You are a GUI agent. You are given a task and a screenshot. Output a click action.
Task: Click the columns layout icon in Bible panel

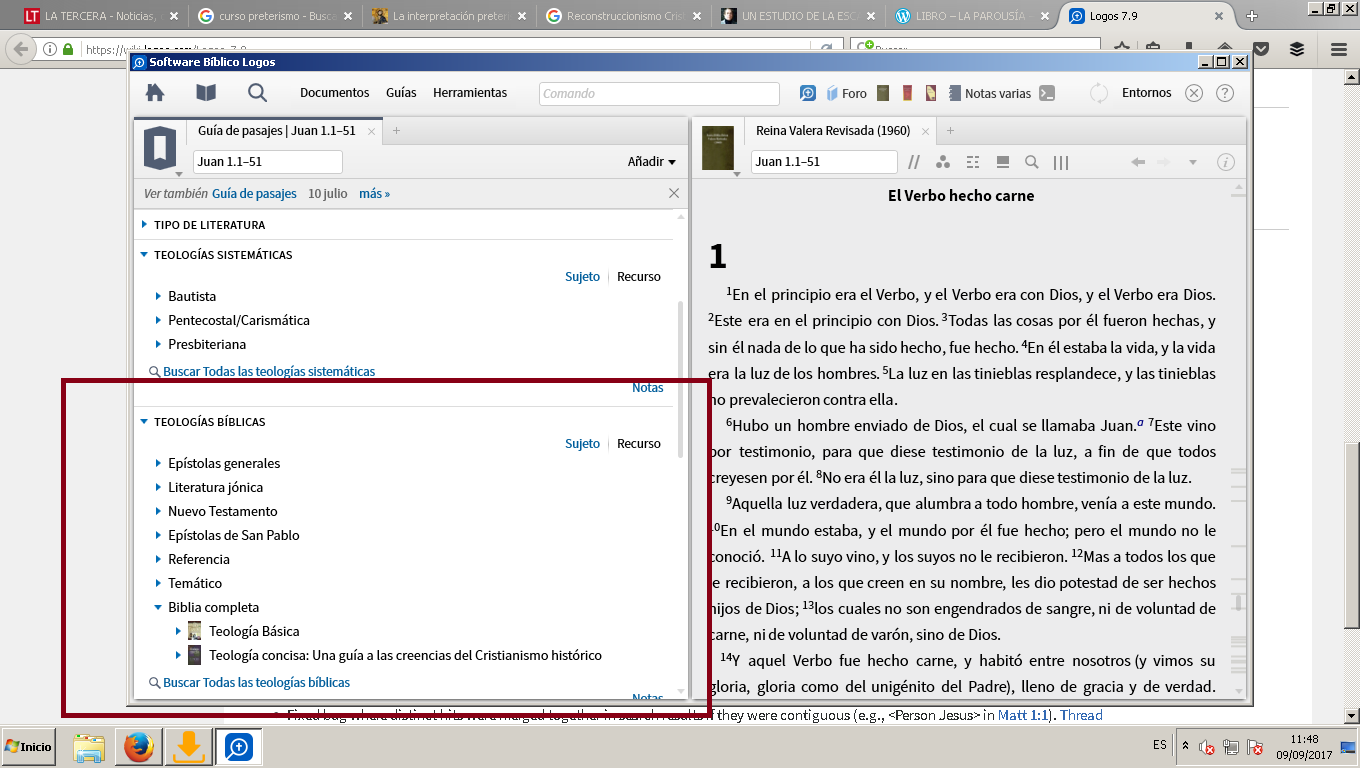[1061, 162]
